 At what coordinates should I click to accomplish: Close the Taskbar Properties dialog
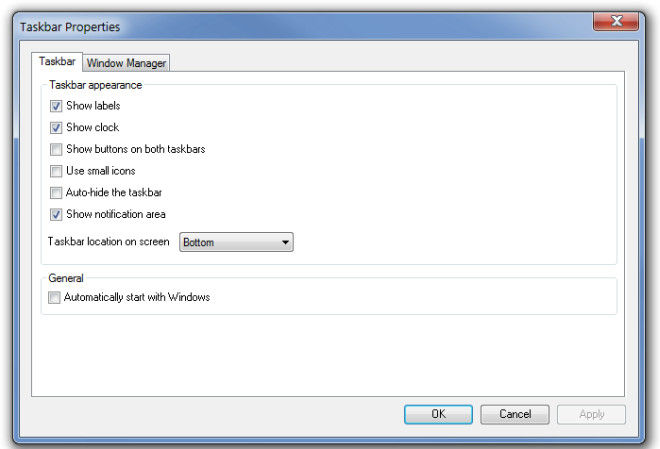[616, 21]
